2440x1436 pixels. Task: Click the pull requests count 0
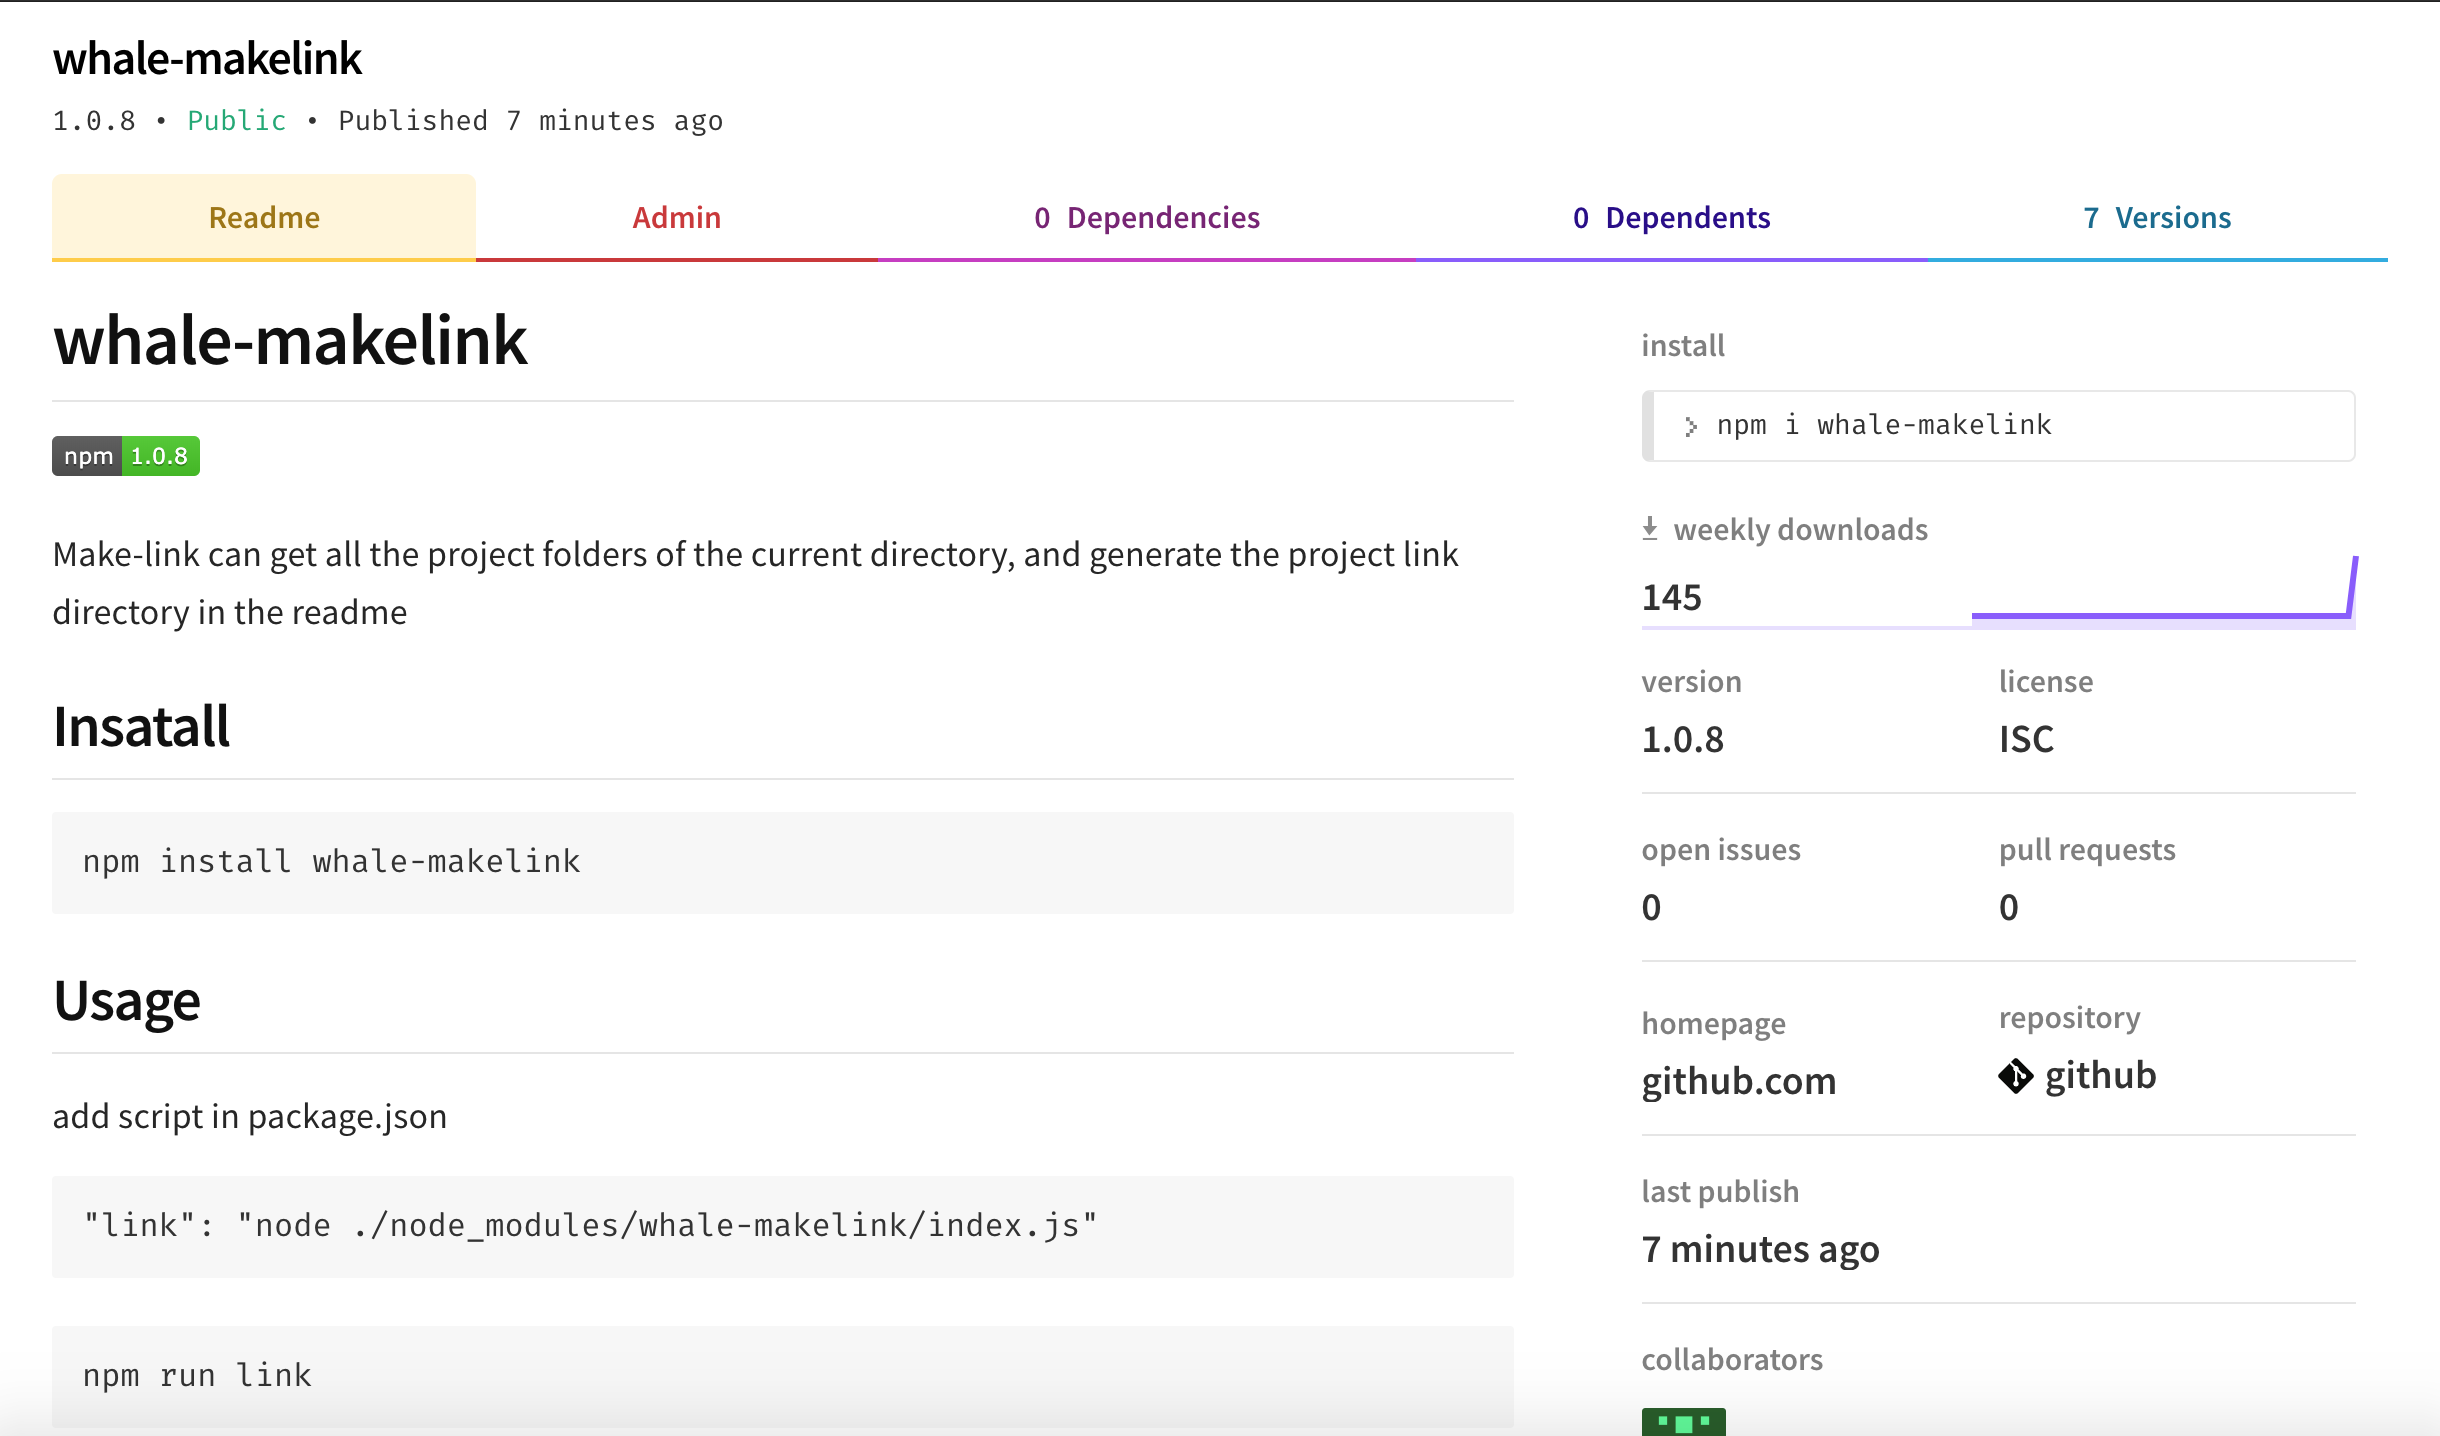pyautogui.click(x=2008, y=907)
